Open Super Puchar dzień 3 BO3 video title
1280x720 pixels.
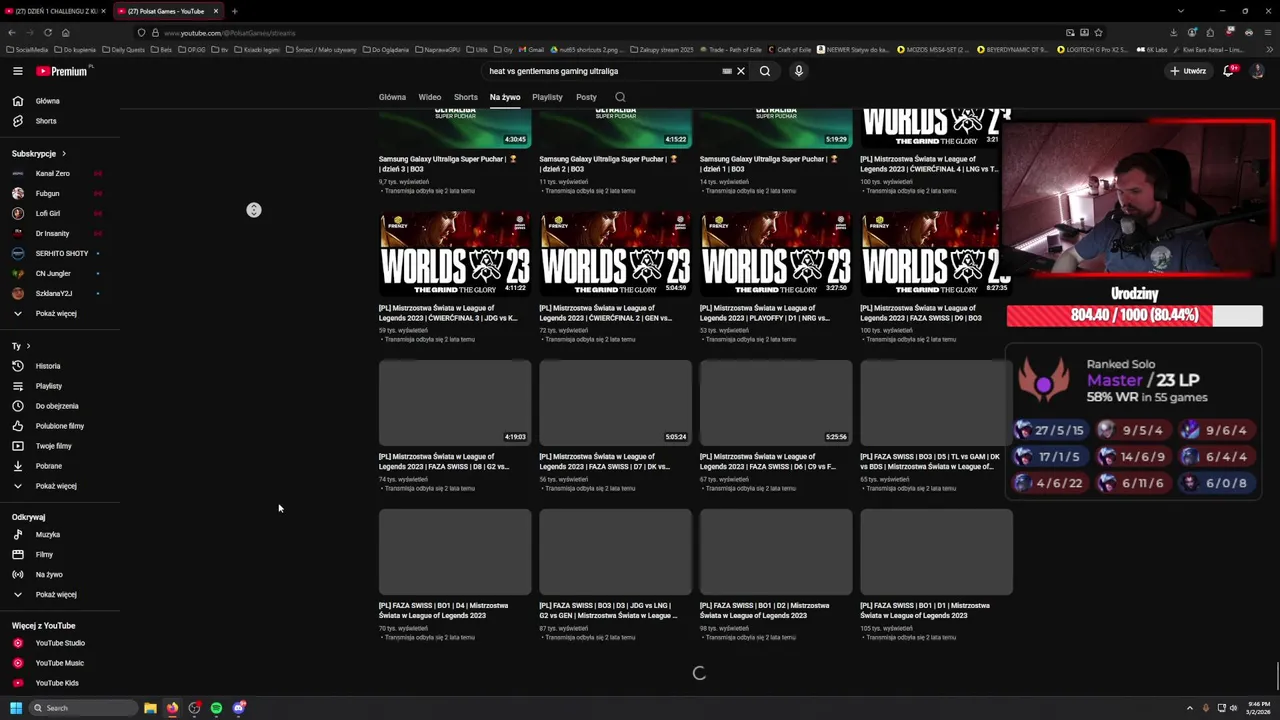[448, 164]
